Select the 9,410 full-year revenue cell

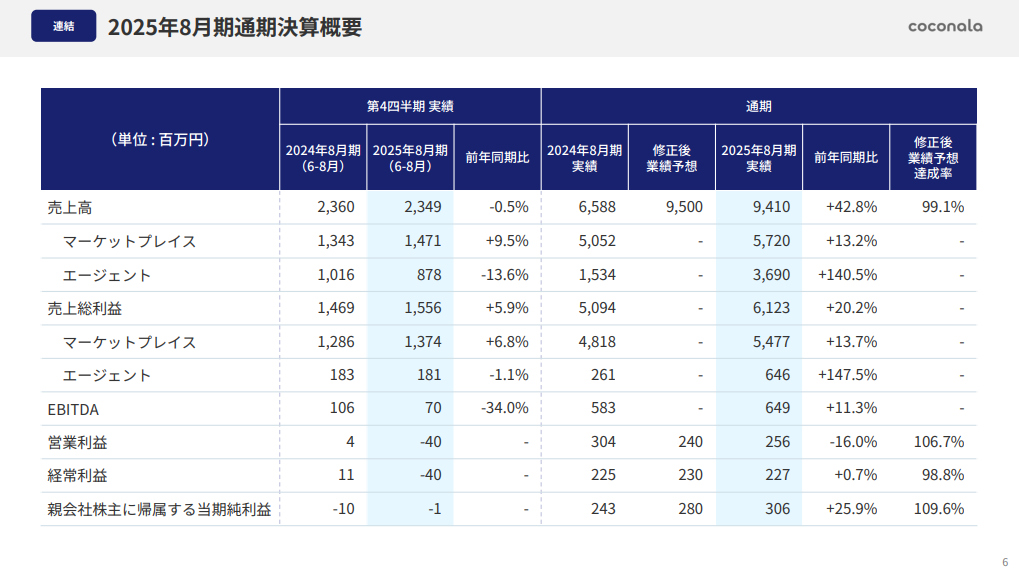[x=773, y=208]
